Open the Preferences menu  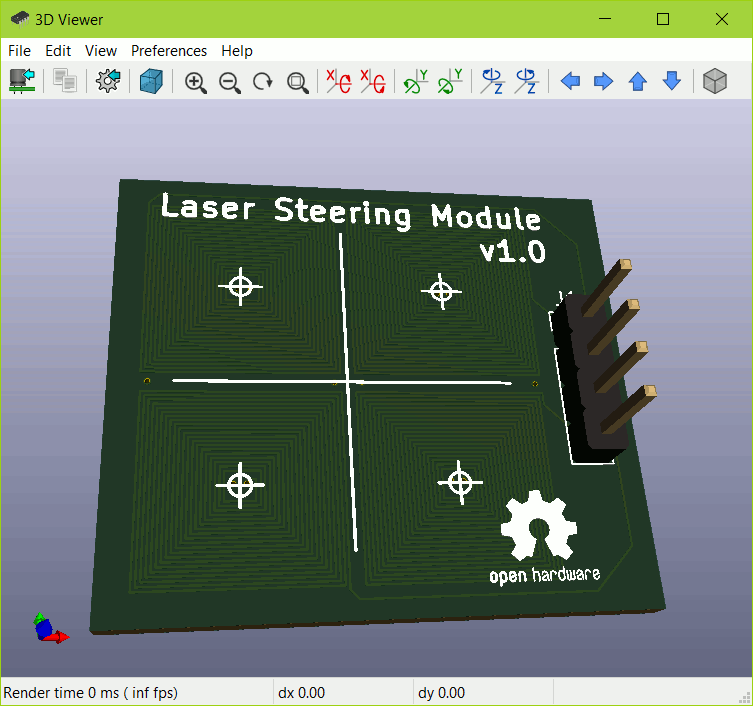click(169, 51)
